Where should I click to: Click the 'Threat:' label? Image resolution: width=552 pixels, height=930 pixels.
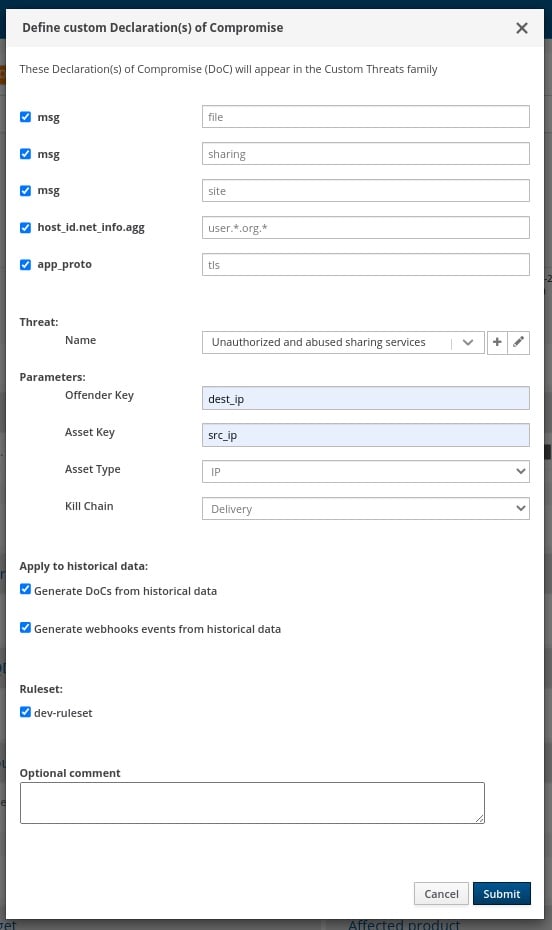(39, 322)
